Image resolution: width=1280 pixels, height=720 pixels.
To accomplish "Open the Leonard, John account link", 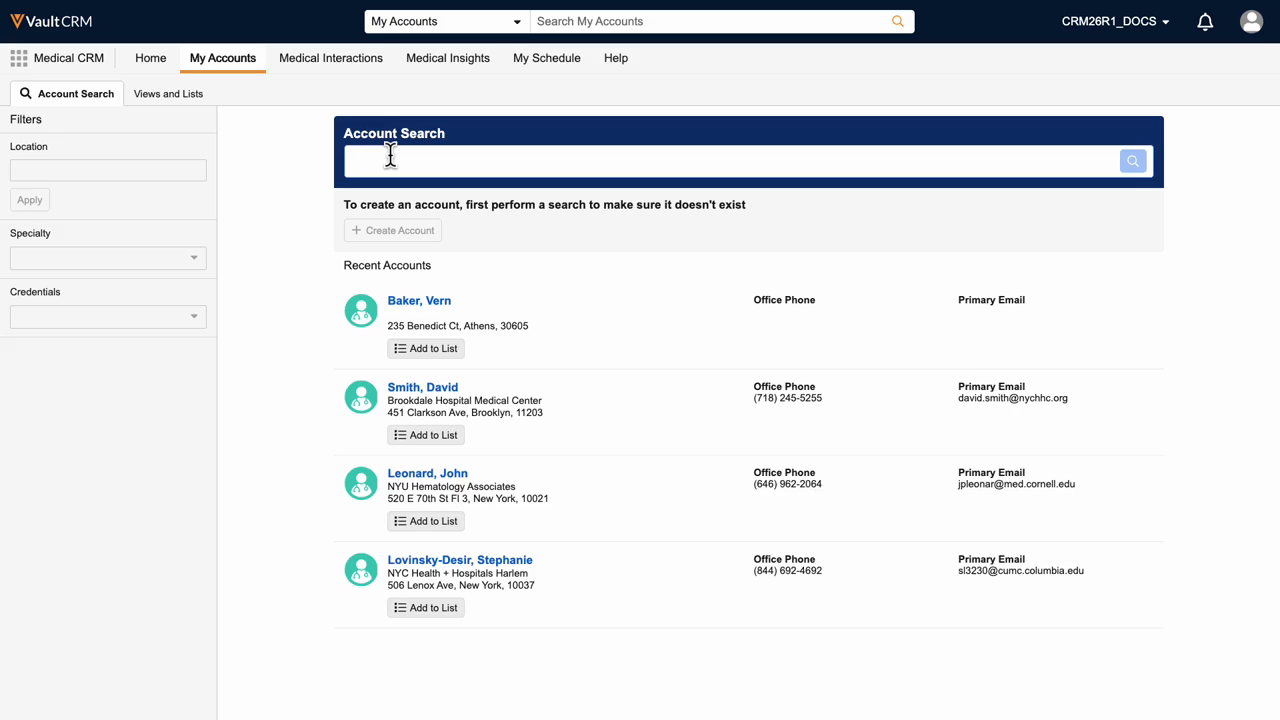I will [x=427, y=473].
